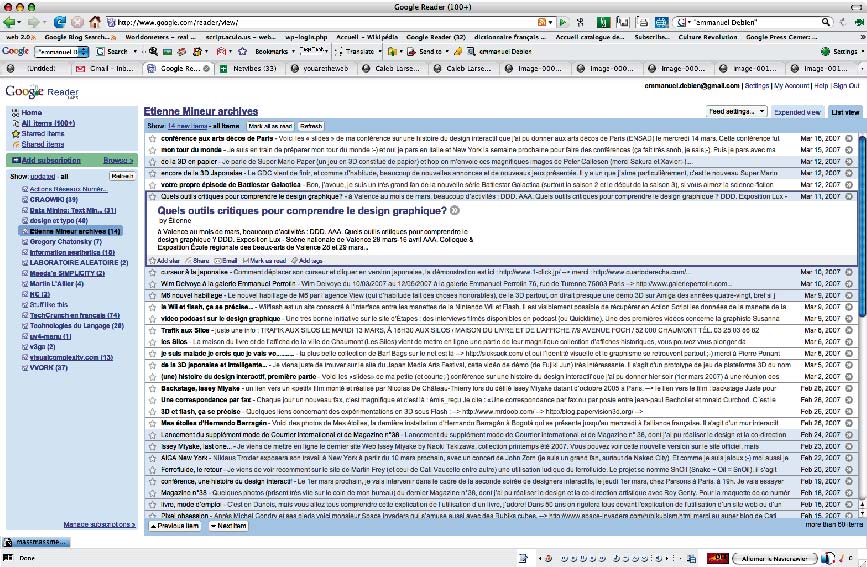Click the browser Back arrow button

pyautogui.click(x=9, y=22)
